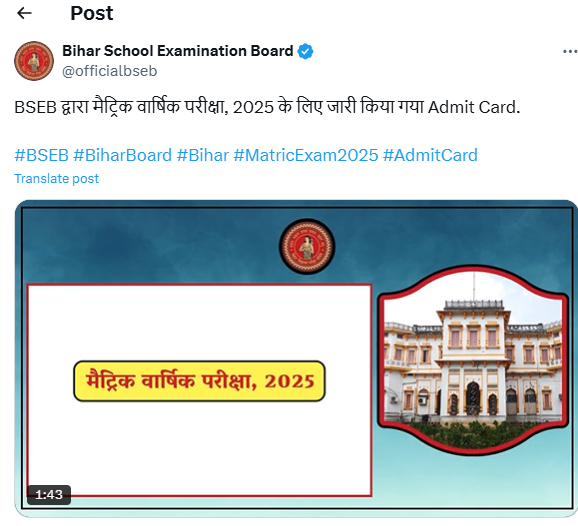The image size is (578, 526).
Task: Click Translate post
Action: pos(56,179)
